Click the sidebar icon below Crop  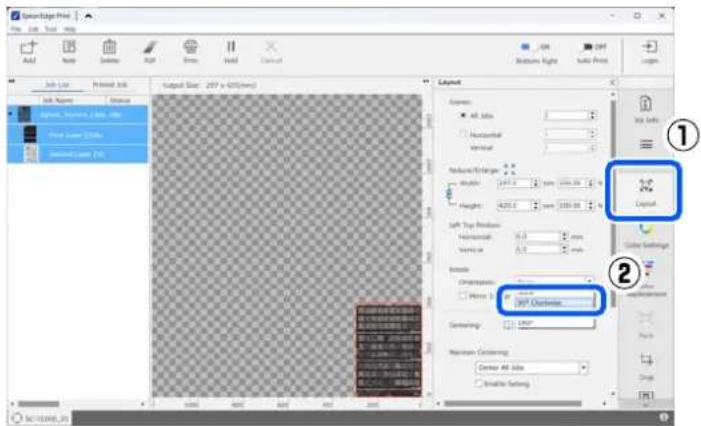click(x=646, y=396)
